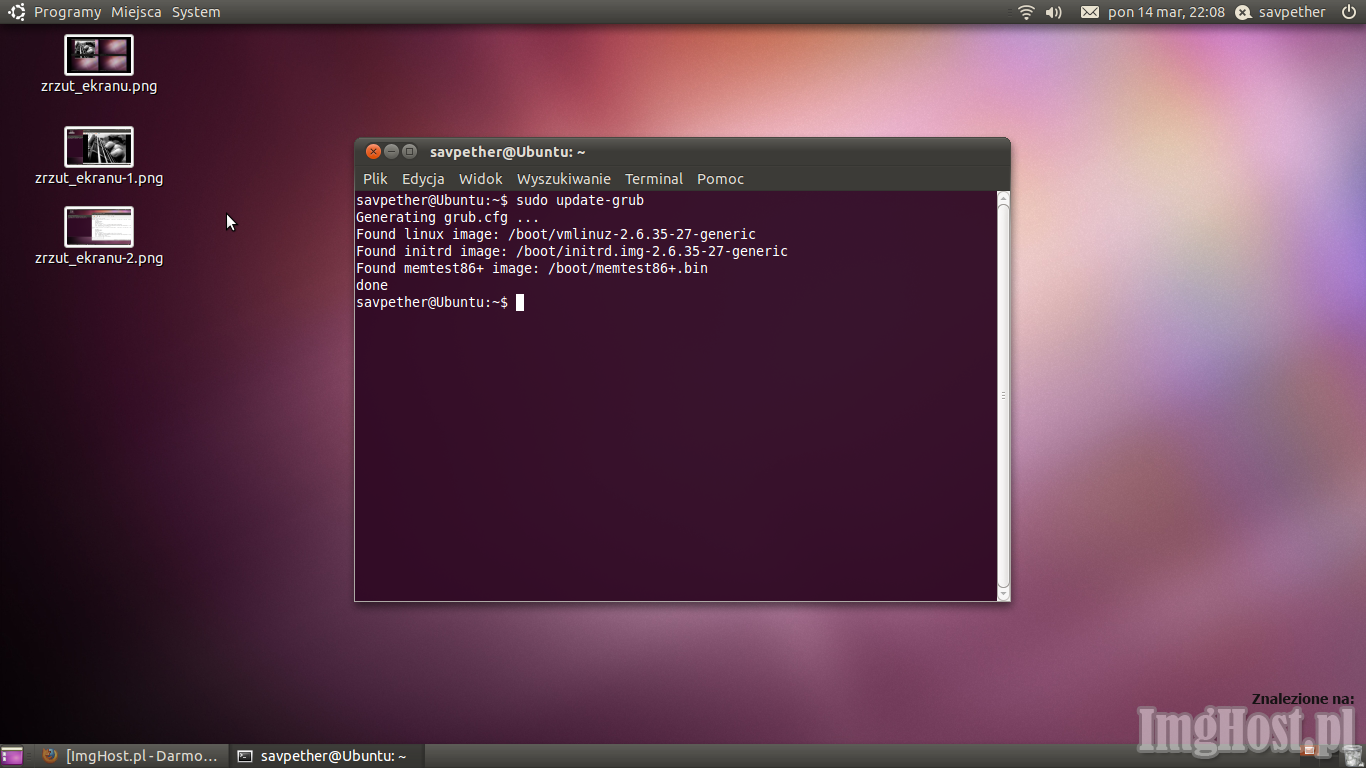Switch to the ImgHost.pl Firefox taskbar button
The width and height of the screenshot is (1366, 768).
(129, 756)
